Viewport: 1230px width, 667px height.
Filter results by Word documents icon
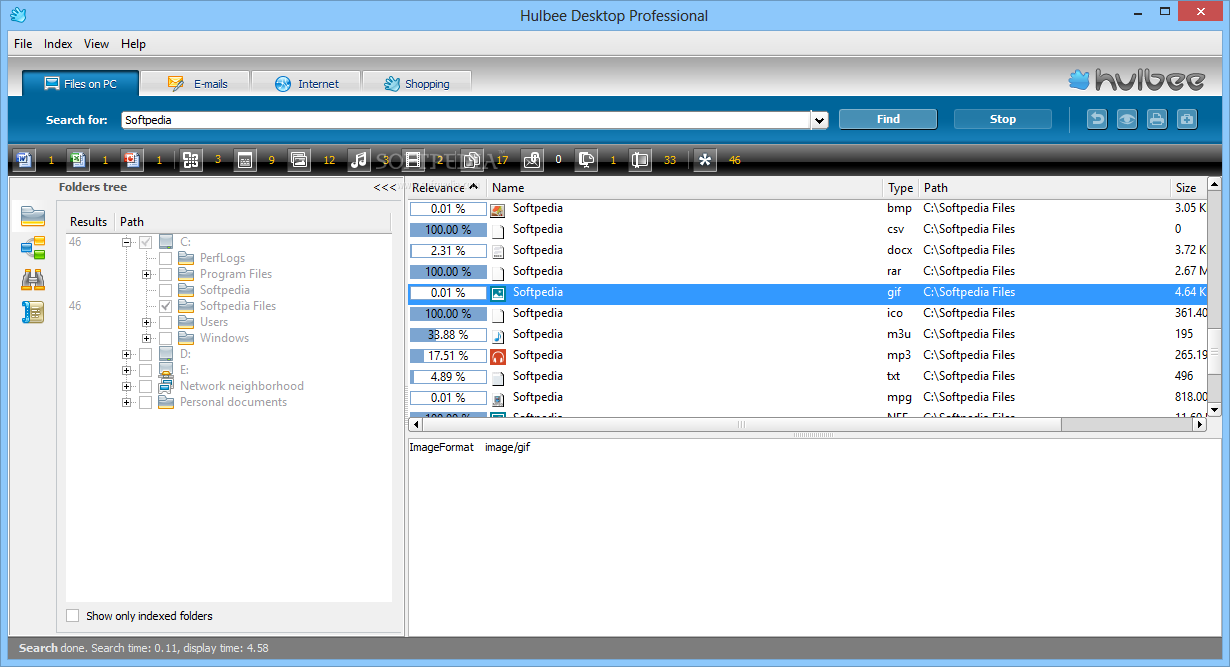pyautogui.click(x=24, y=159)
